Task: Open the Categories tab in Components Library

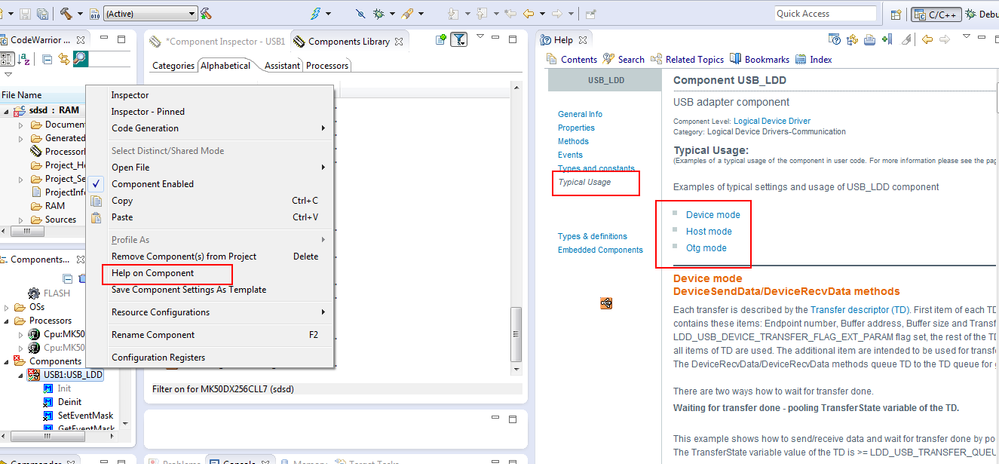Action: click(x=173, y=66)
